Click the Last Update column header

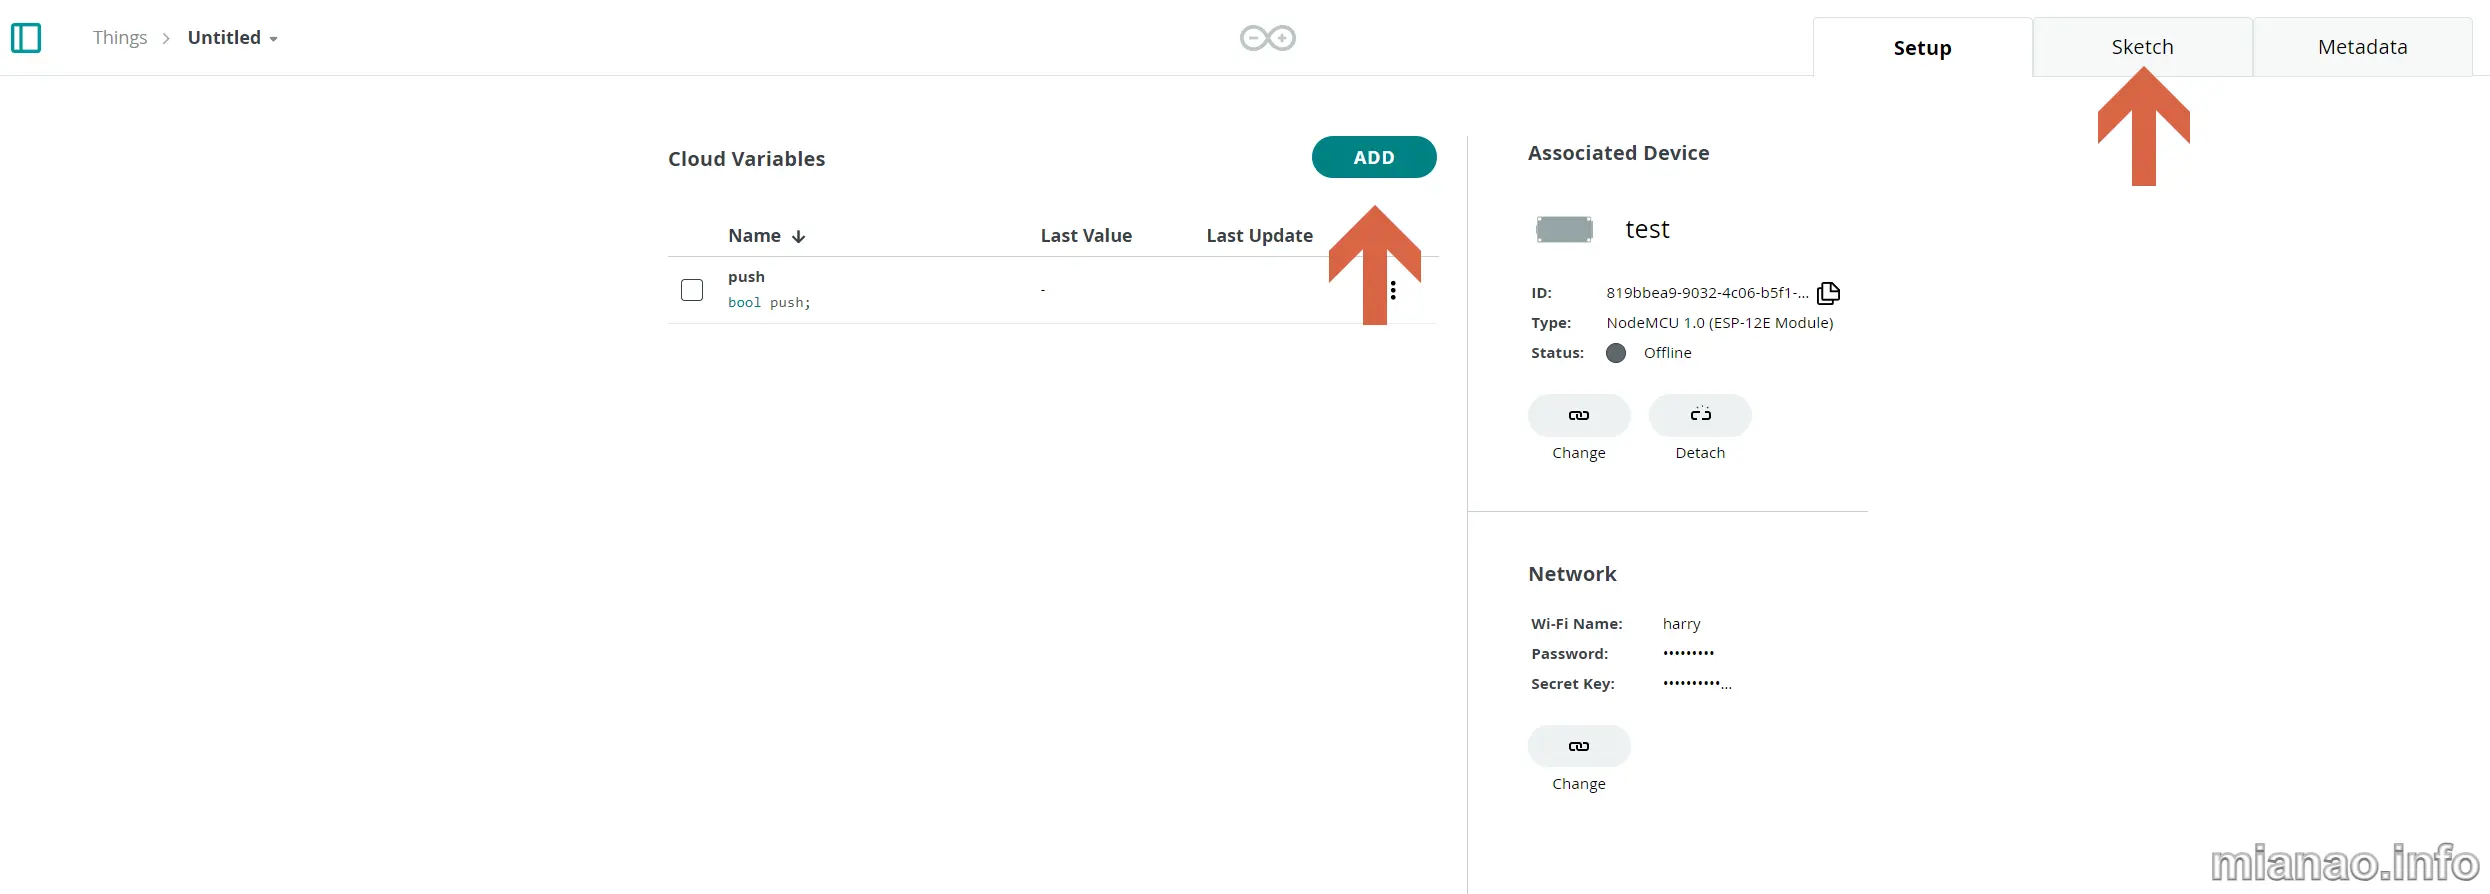[x=1259, y=236]
